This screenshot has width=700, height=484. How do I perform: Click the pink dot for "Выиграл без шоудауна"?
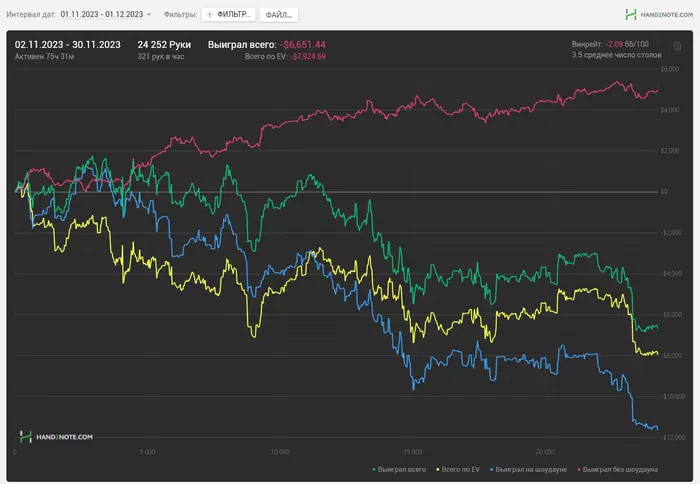coord(579,468)
